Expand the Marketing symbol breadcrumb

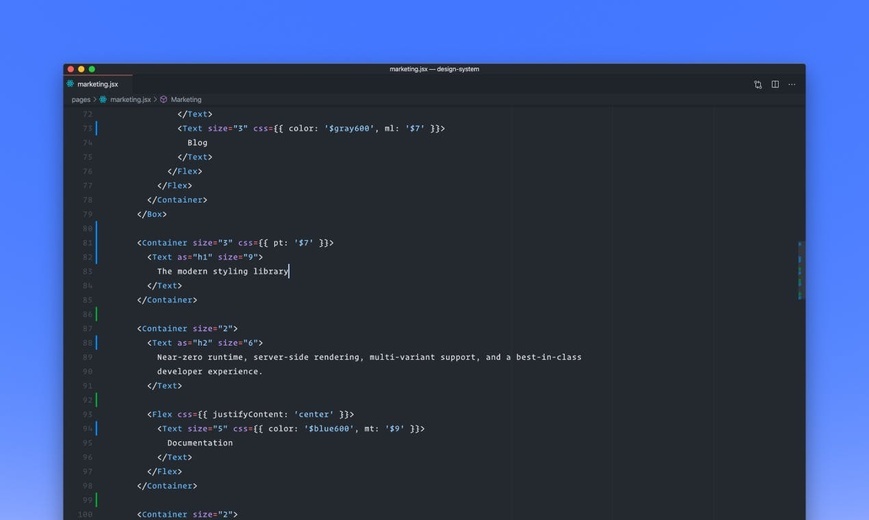pos(186,100)
